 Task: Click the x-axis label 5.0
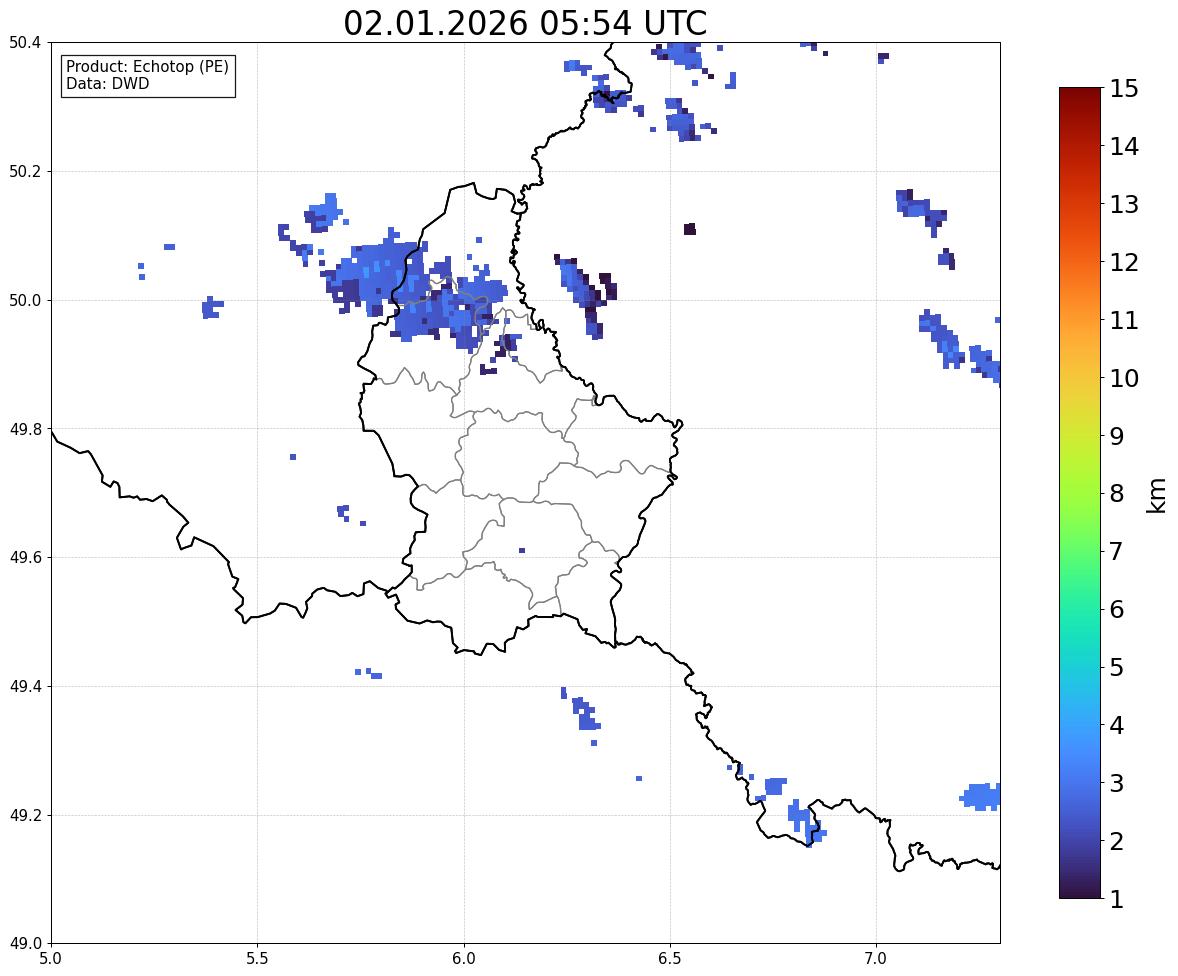pos(51,959)
